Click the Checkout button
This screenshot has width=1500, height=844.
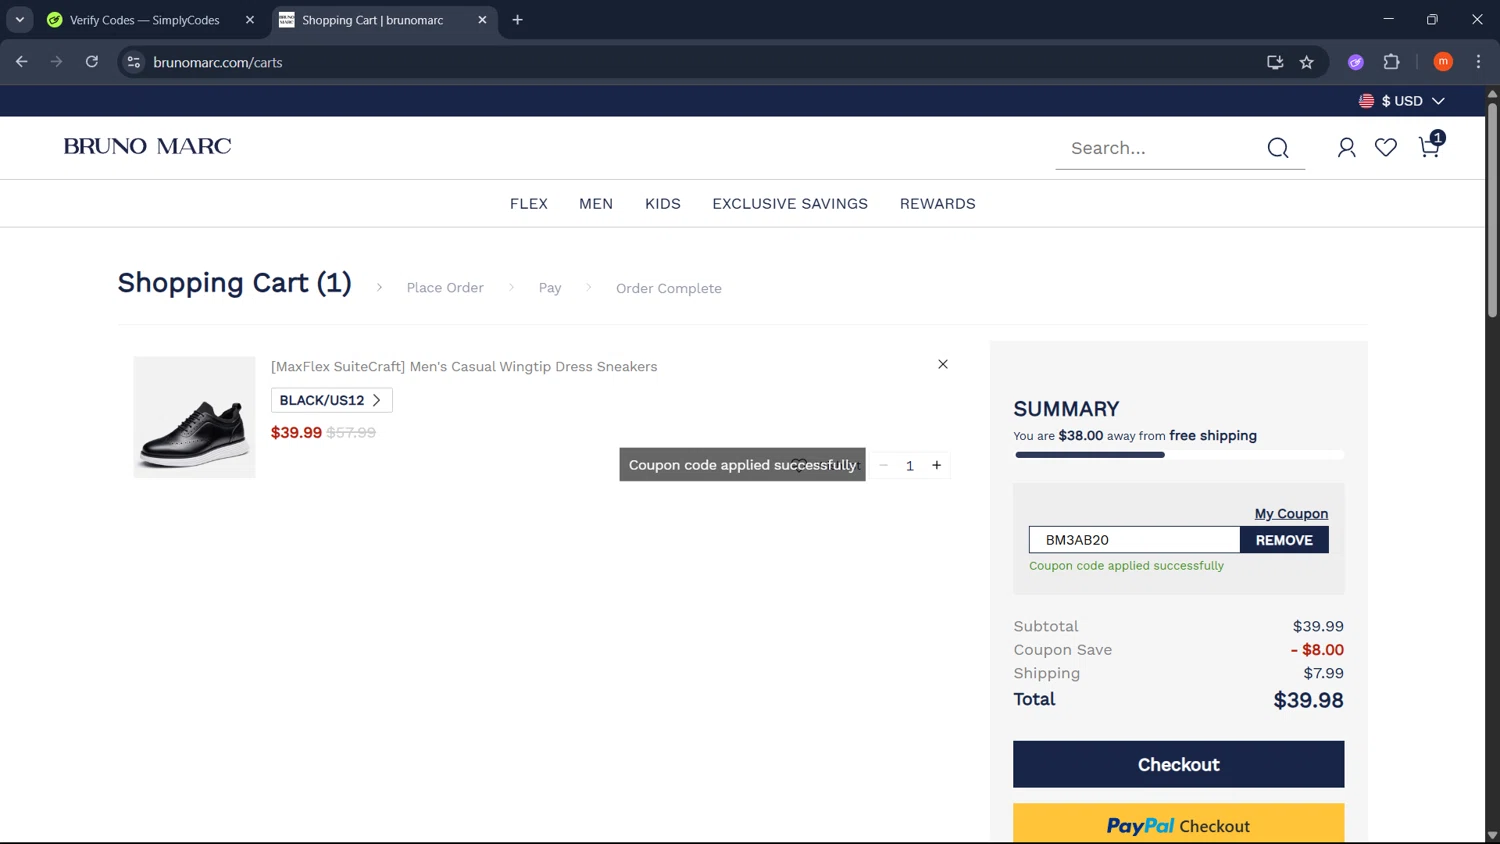coord(1178,764)
